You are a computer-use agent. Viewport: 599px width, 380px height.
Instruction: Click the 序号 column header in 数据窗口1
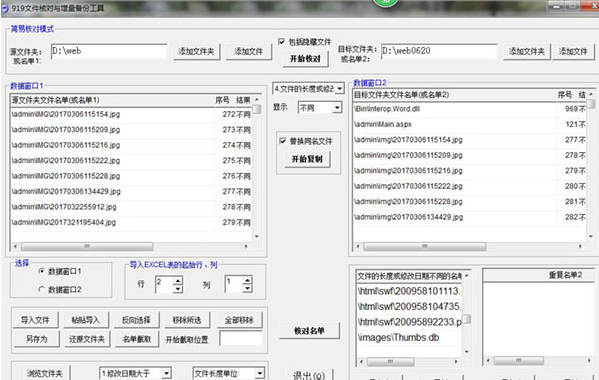(x=222, y=100)
